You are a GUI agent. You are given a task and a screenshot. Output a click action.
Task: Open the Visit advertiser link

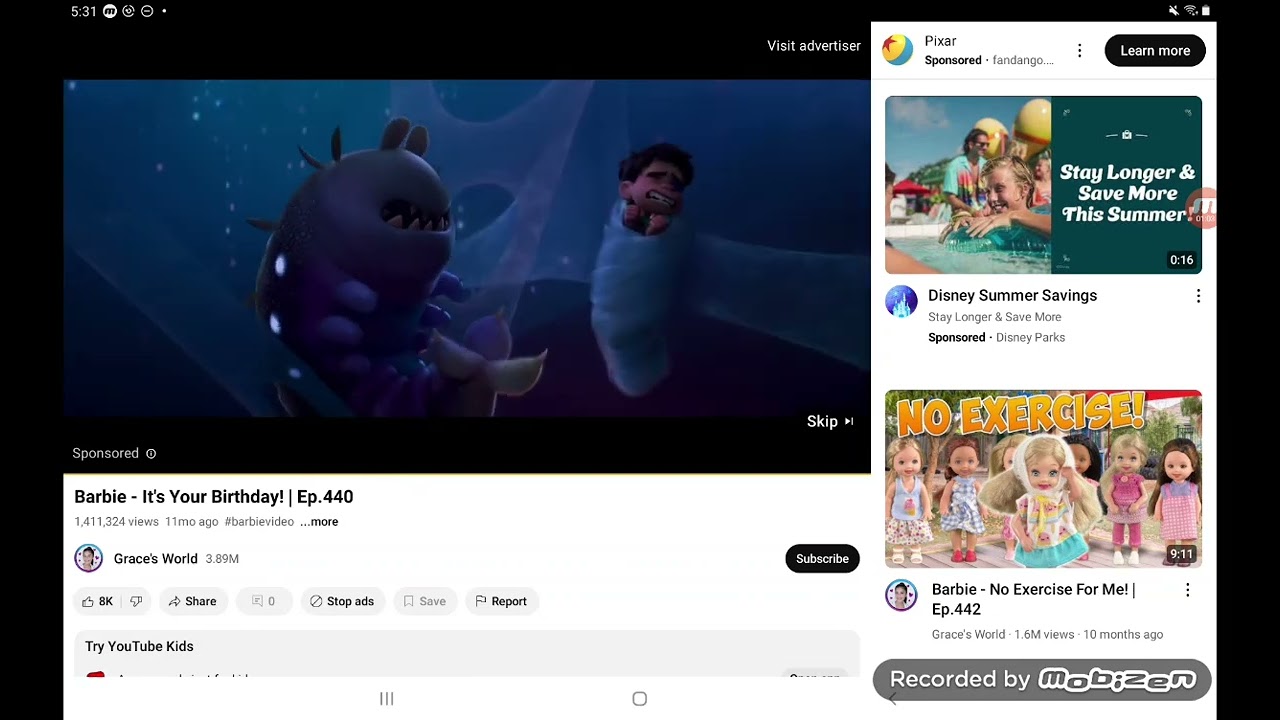(814, 46)
